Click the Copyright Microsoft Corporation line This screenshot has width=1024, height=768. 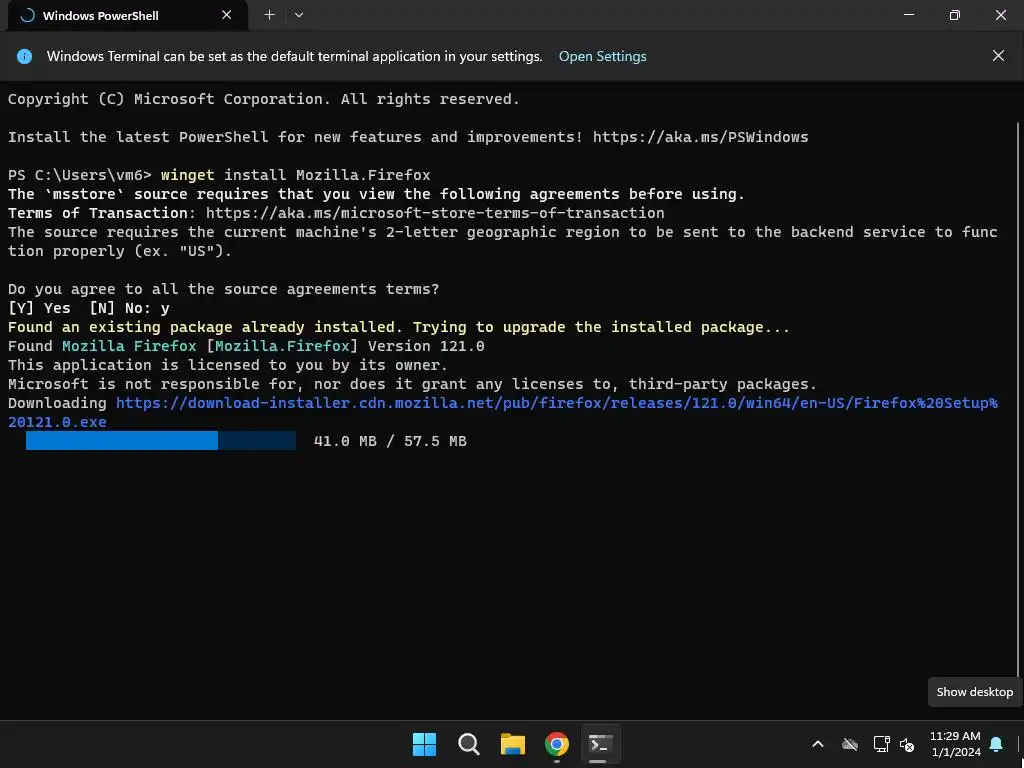tap(264, 99)
